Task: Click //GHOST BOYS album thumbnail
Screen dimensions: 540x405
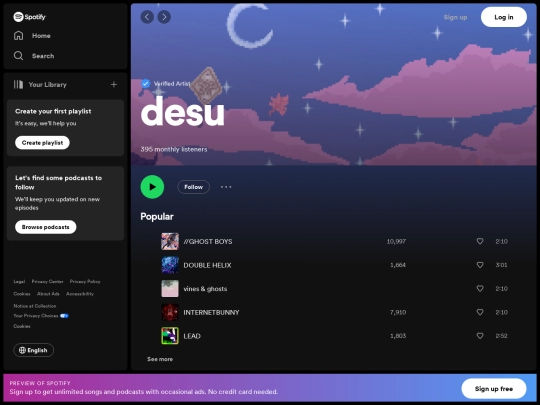Action: coord(170,241)
